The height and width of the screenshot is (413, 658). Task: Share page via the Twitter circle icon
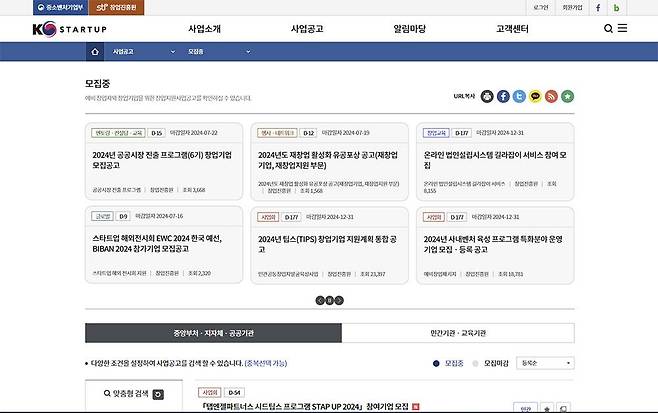[519, 97]
